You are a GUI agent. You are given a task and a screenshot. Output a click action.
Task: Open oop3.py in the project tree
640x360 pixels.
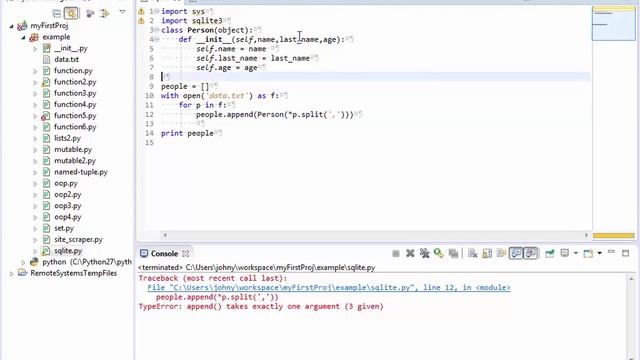[68, 206]
